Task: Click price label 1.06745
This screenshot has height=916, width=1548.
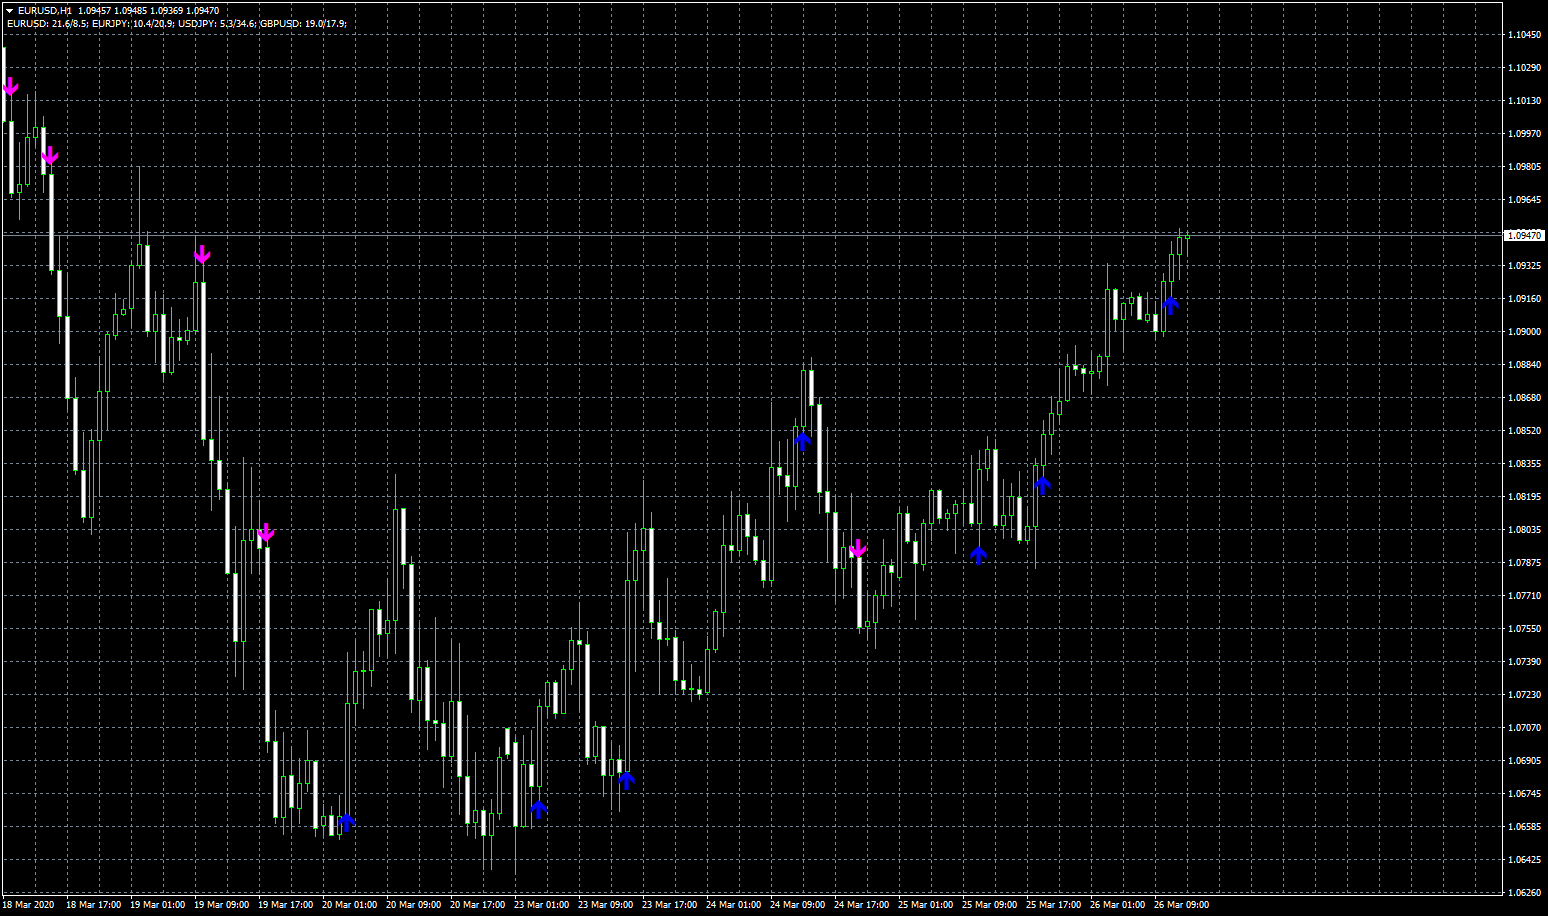Action: pos(1524,794)
